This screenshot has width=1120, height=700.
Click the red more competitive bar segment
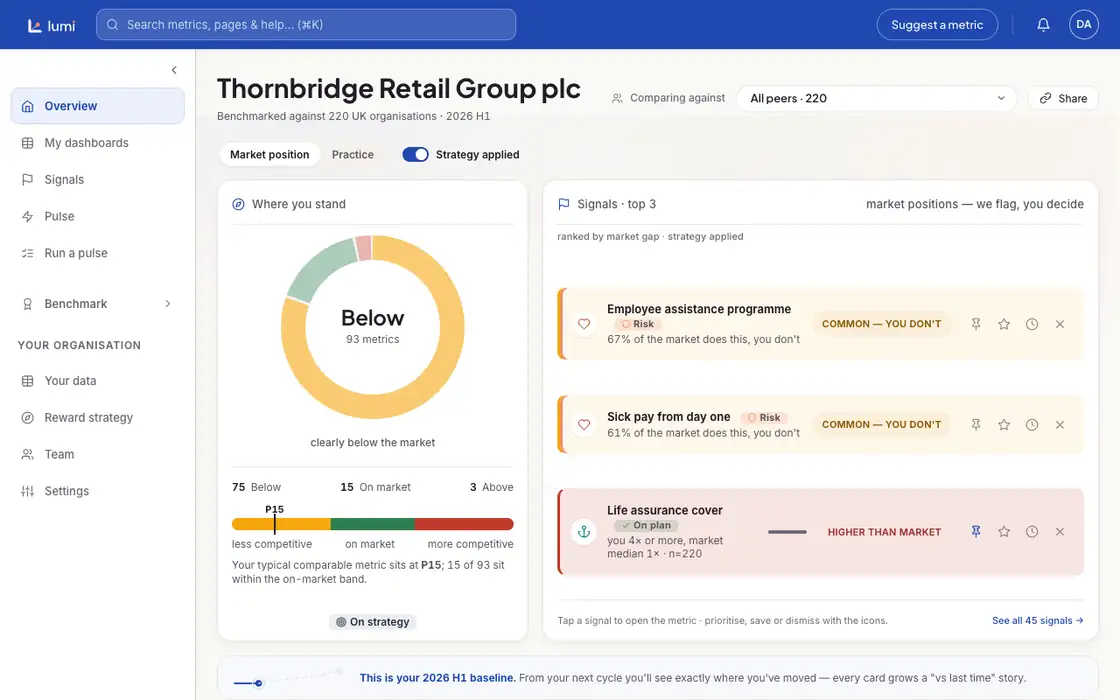[464, 524]
